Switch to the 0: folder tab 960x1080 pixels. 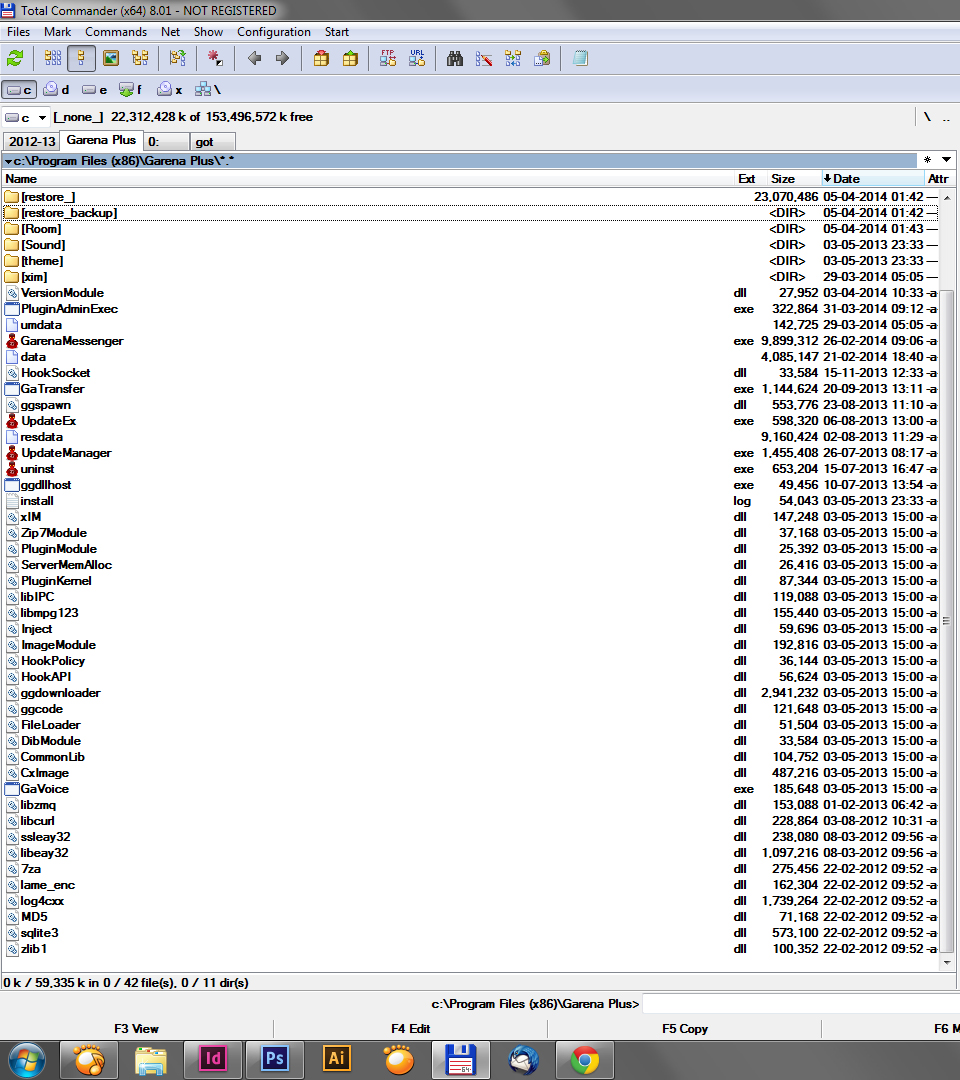tap(166, 142)
